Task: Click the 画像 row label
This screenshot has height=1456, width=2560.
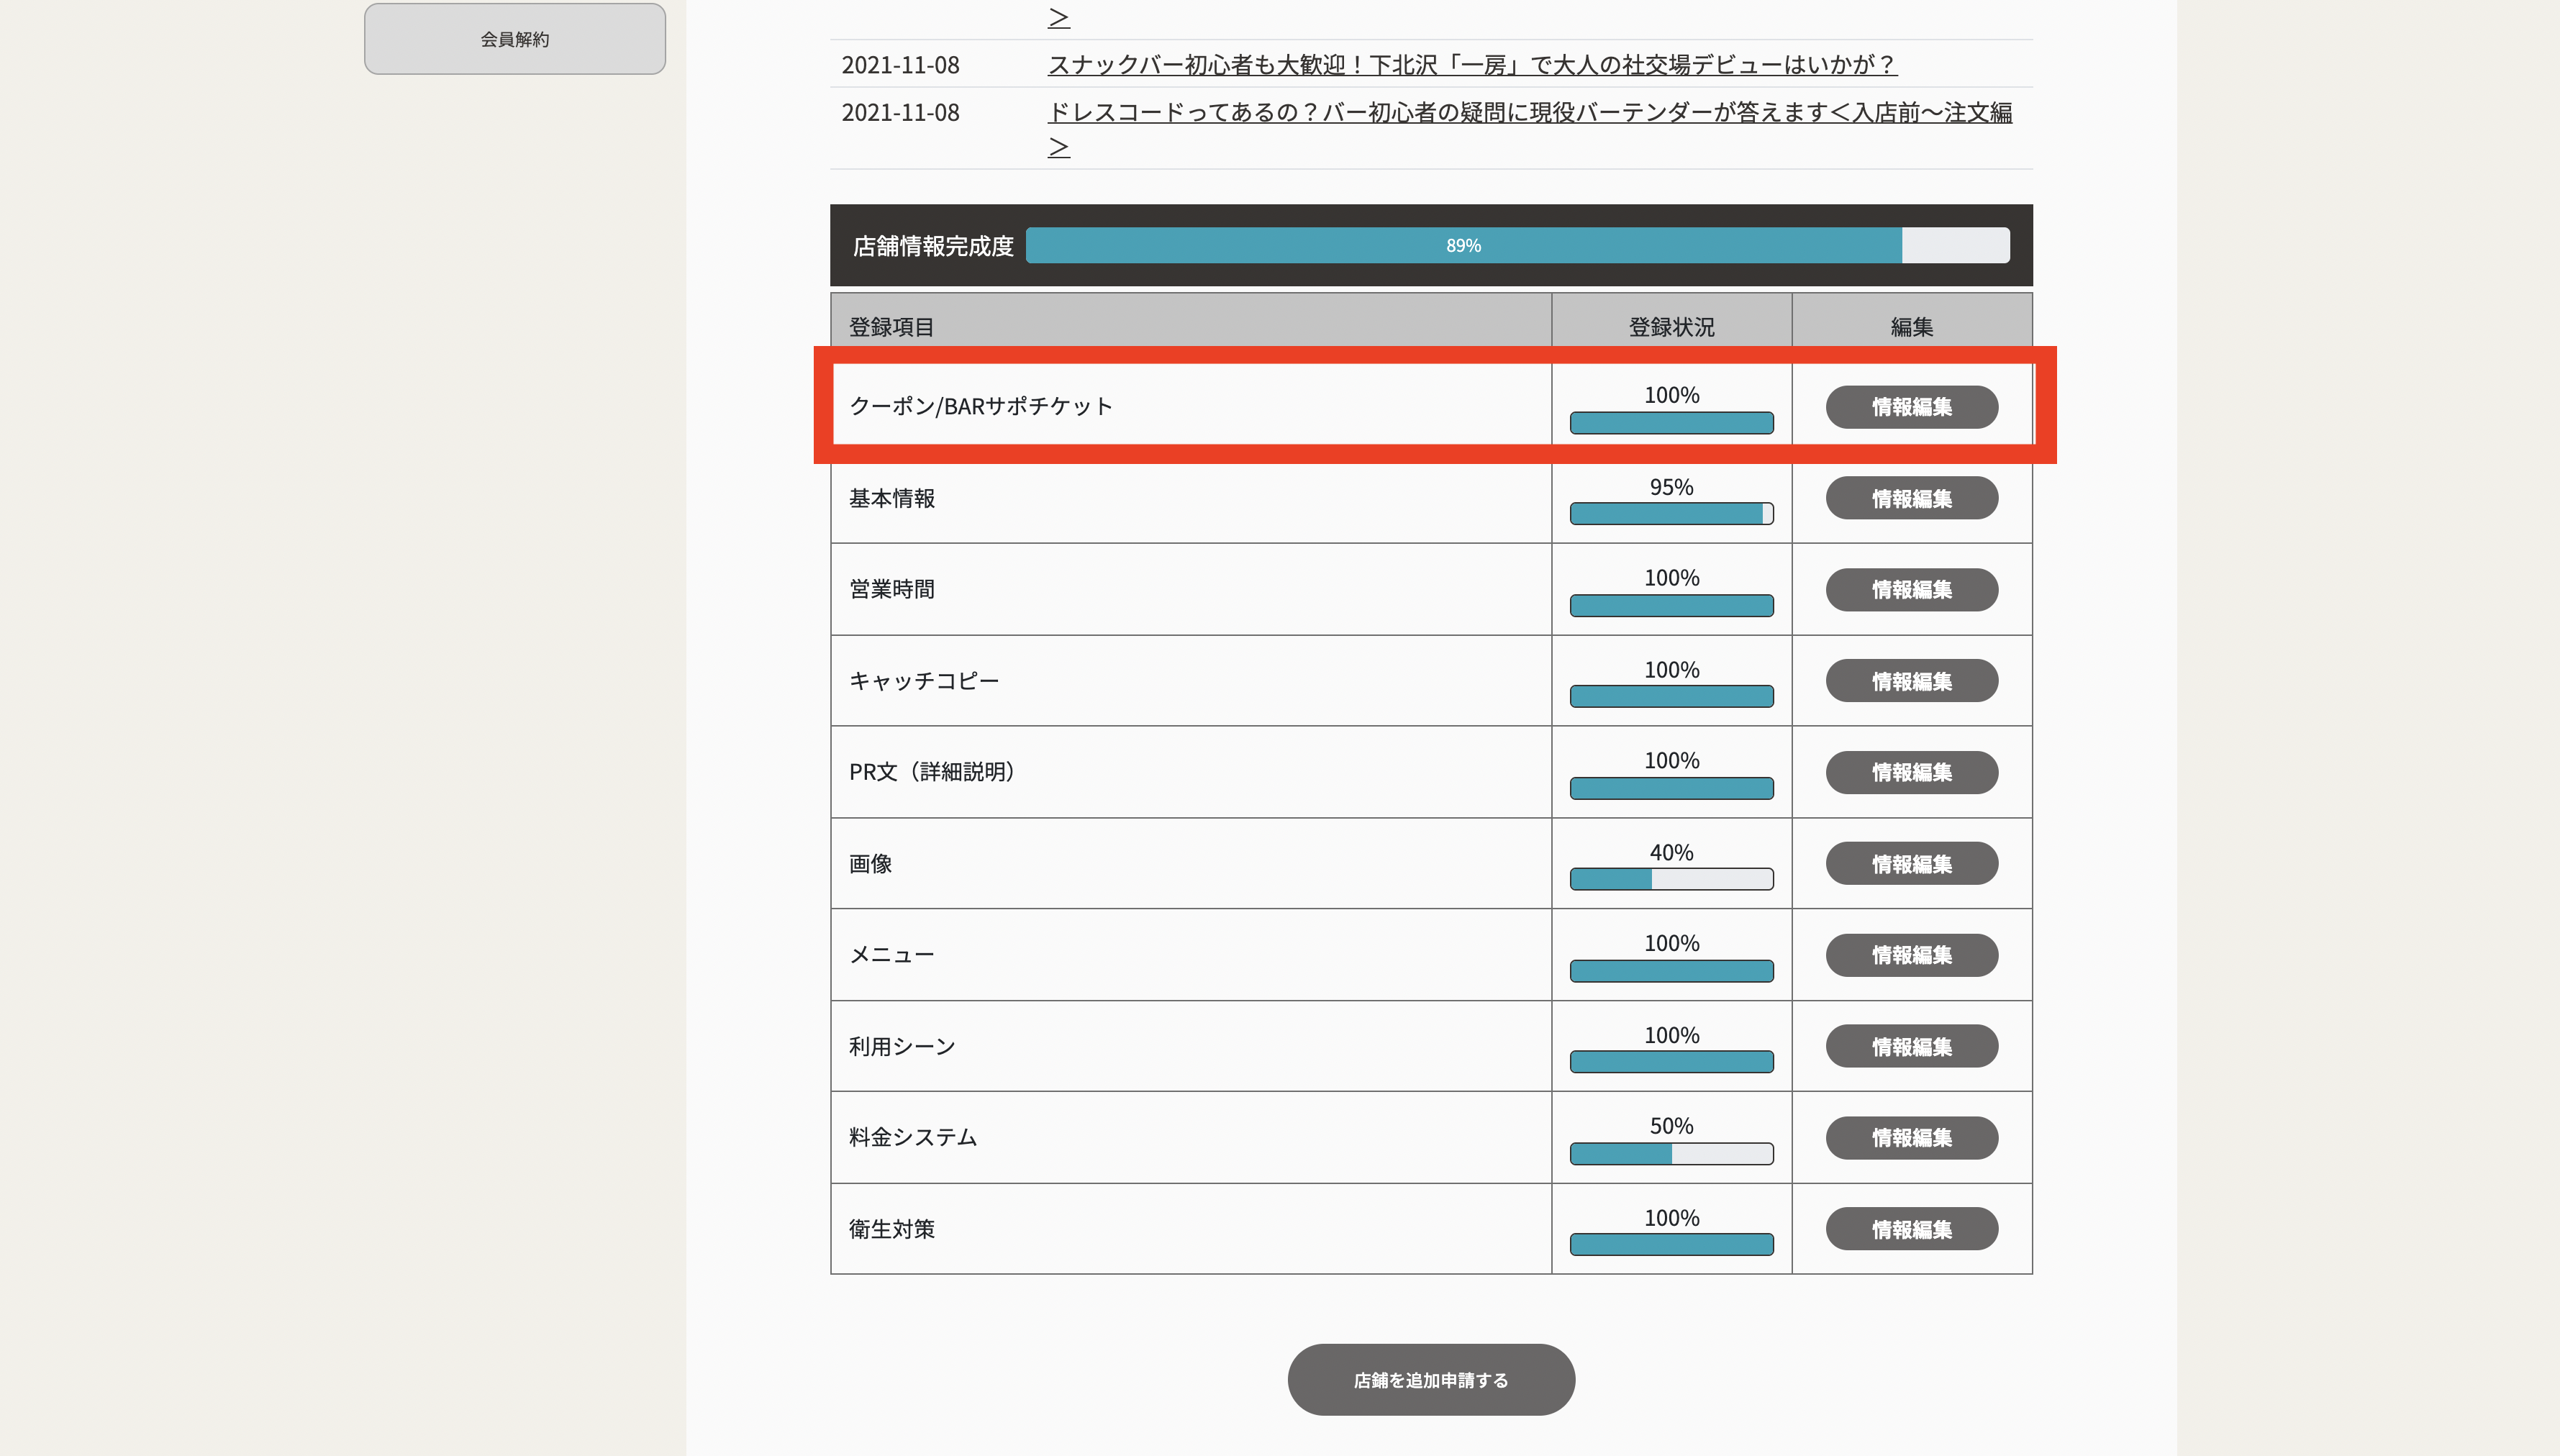Action: pos(870,863)
